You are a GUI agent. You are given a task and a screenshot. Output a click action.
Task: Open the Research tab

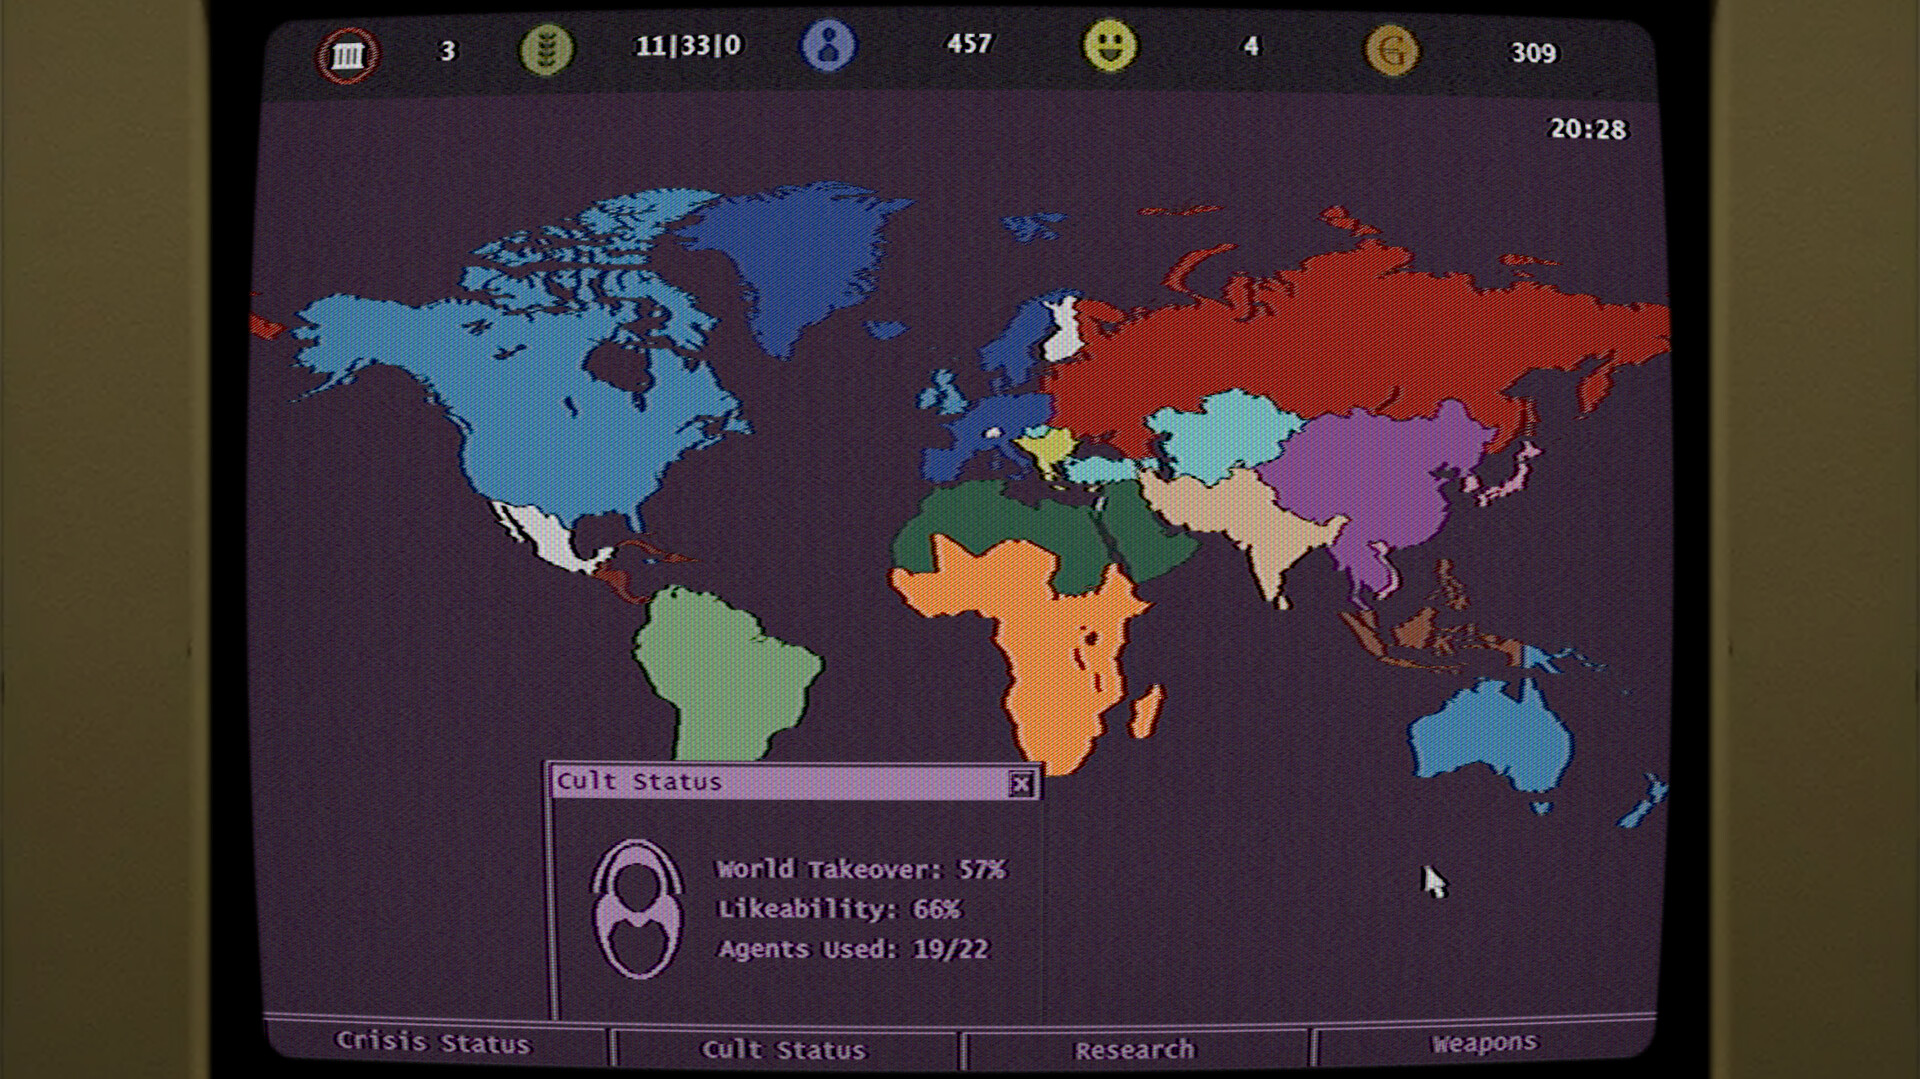click(x=1133, y=1049)
